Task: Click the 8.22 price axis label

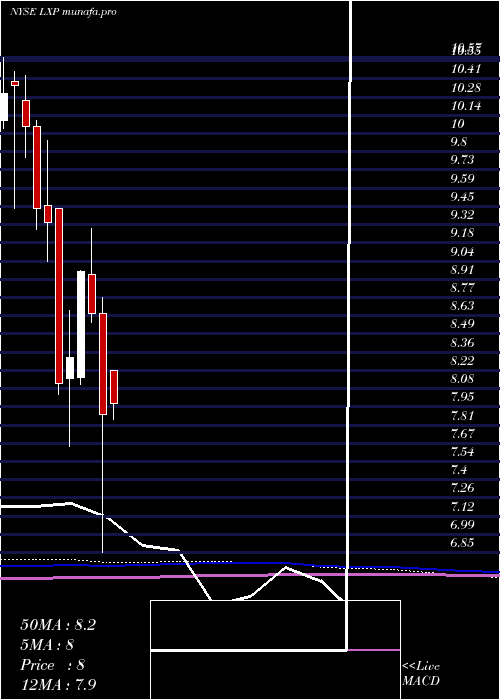Action: [x=462, y=360]
